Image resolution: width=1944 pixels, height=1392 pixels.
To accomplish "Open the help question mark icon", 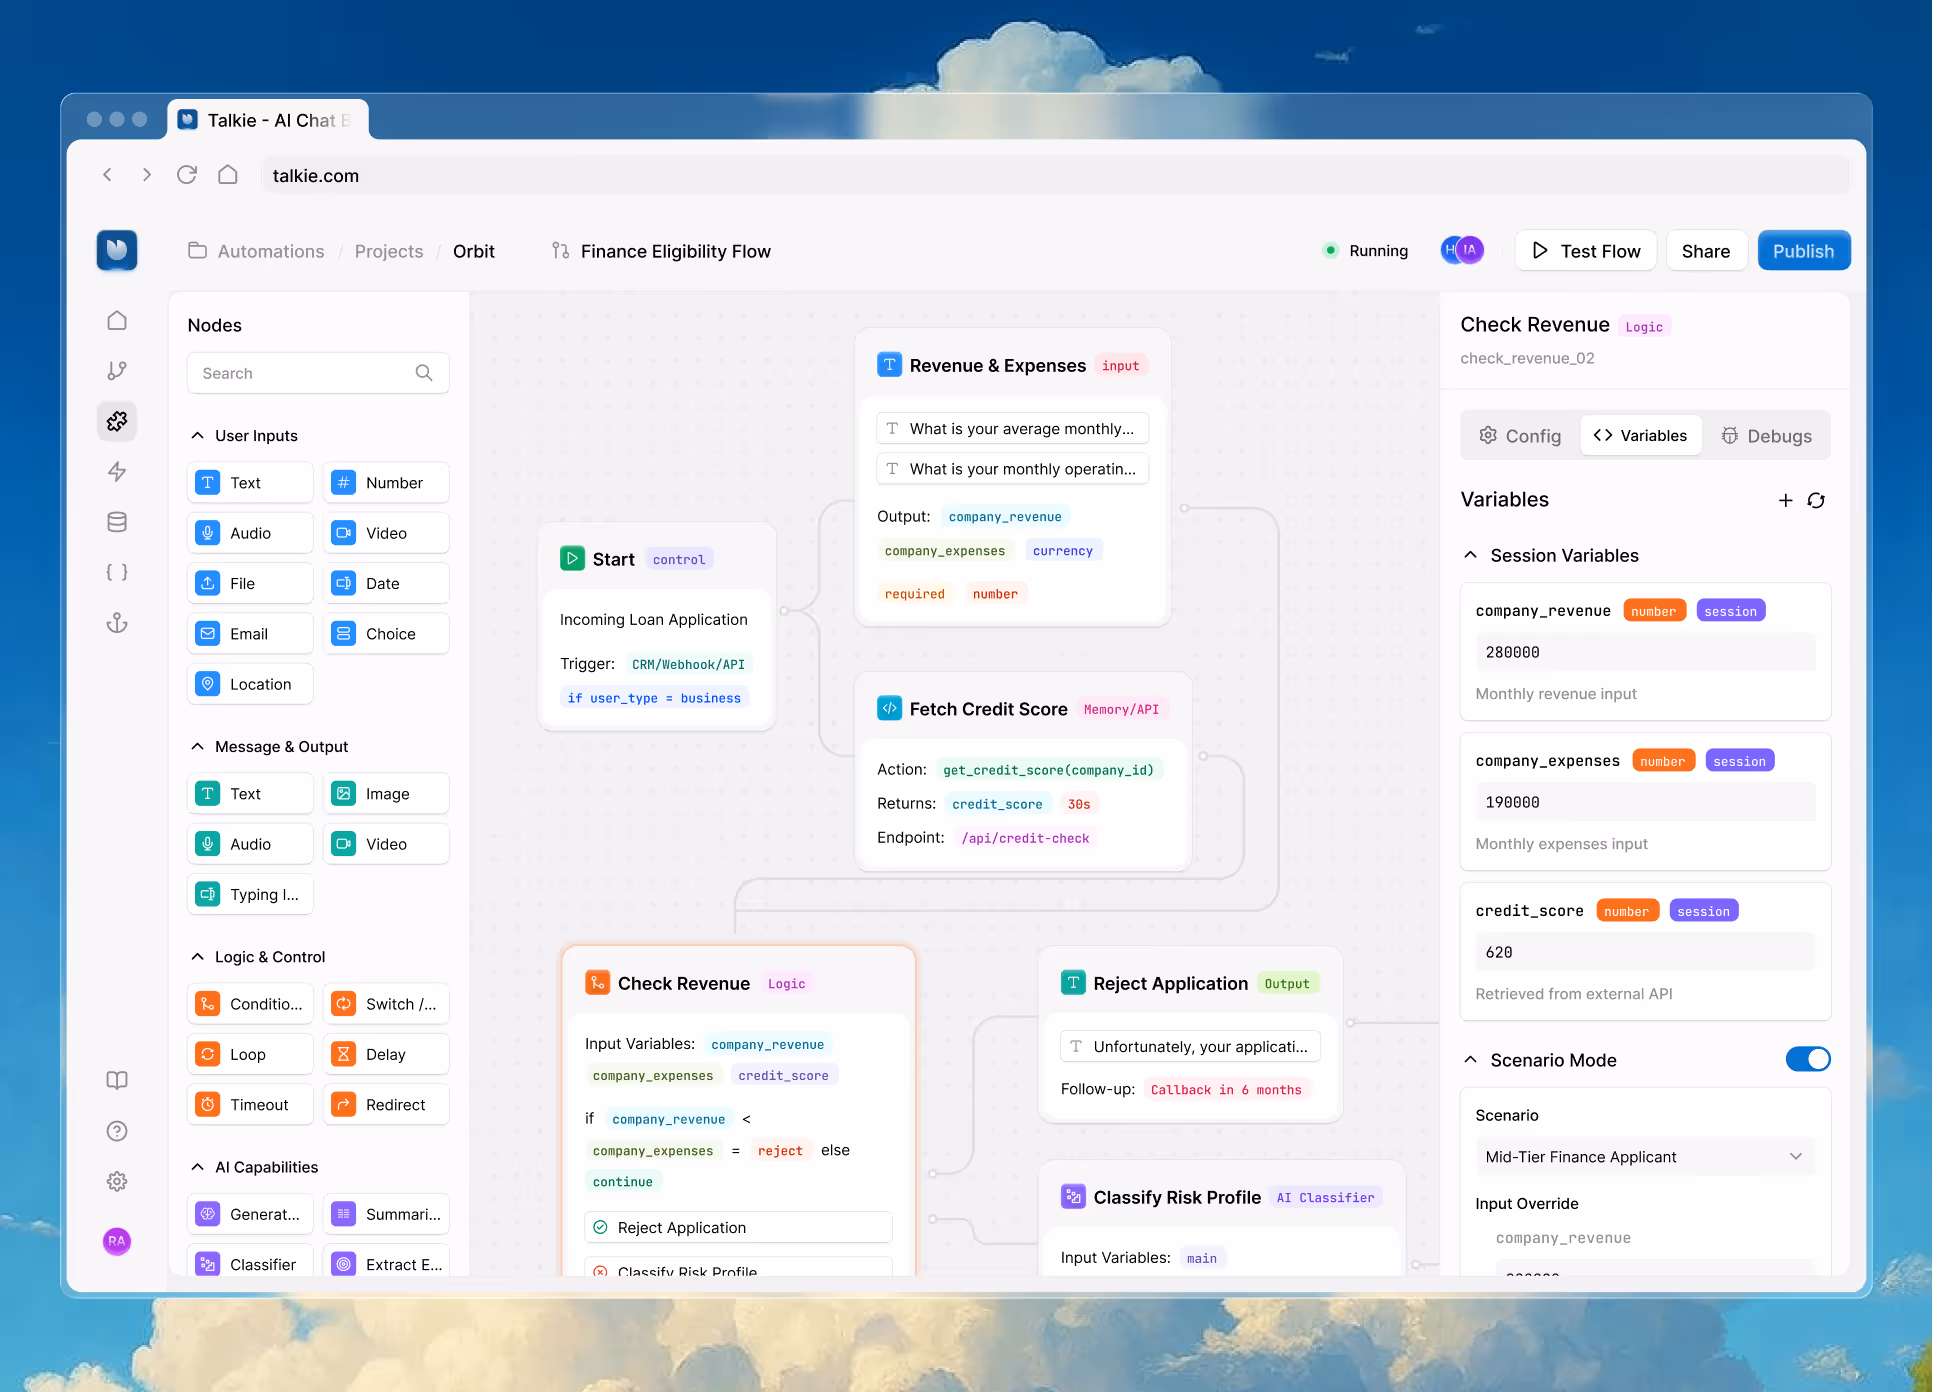I will (x=117, y=1131).
